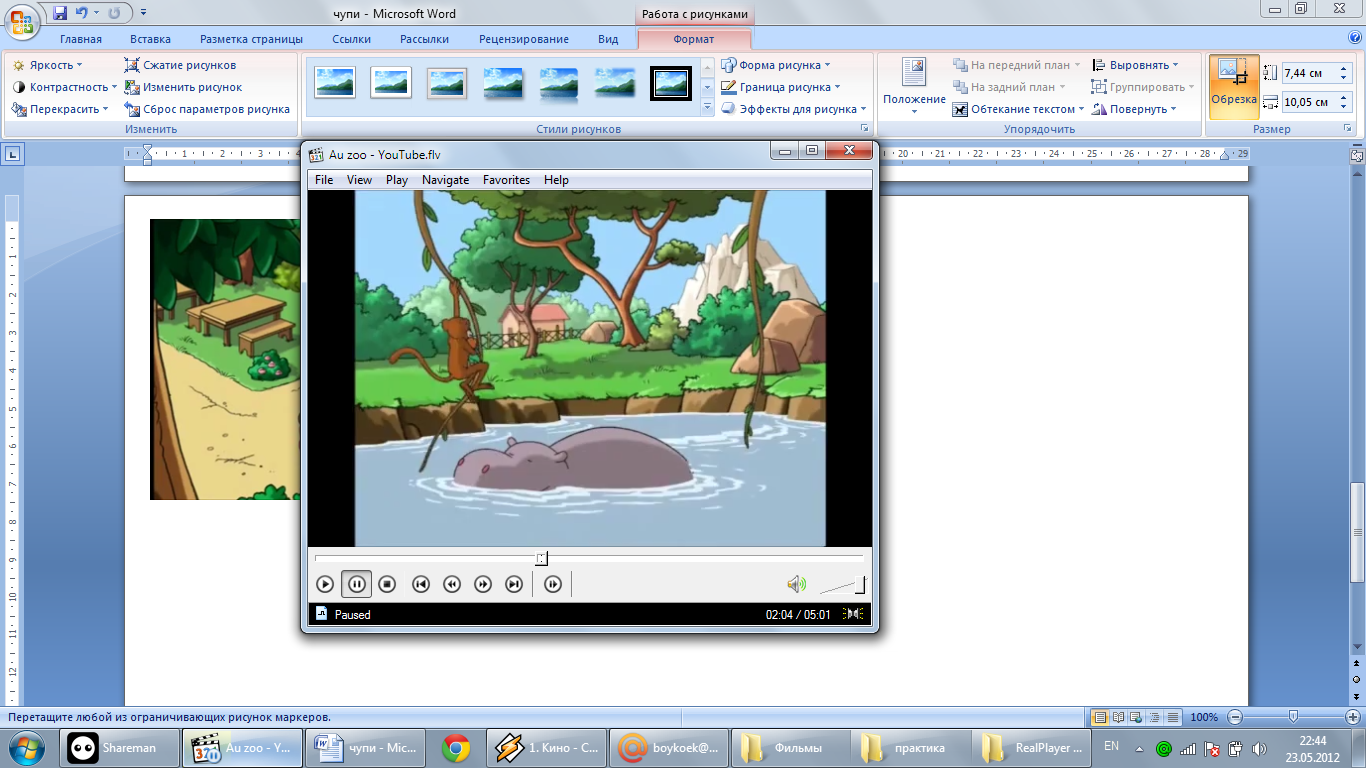Stop the Au zoo video playback

coord(388,584)
